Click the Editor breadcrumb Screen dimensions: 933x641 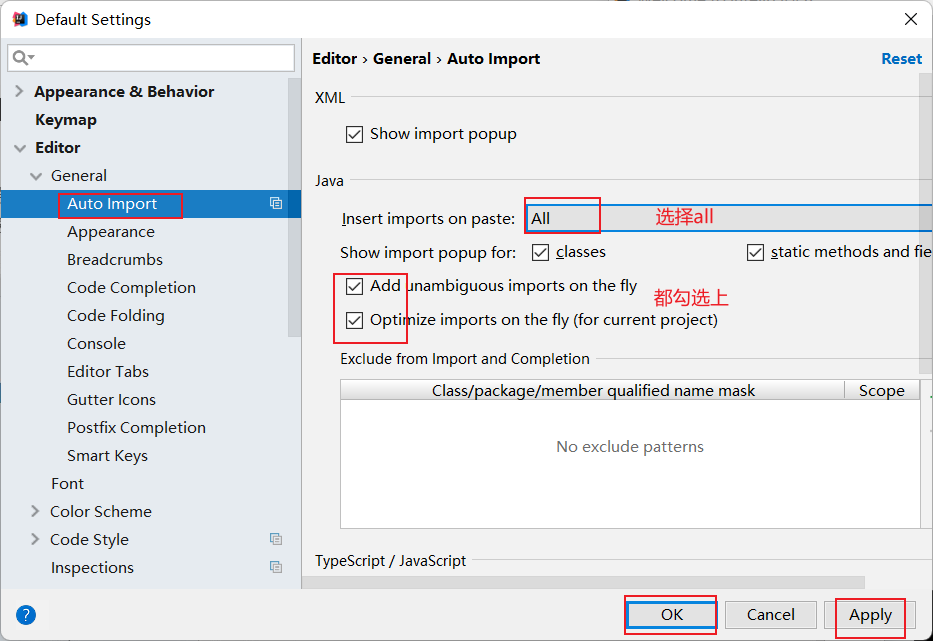tap(334, 58)
